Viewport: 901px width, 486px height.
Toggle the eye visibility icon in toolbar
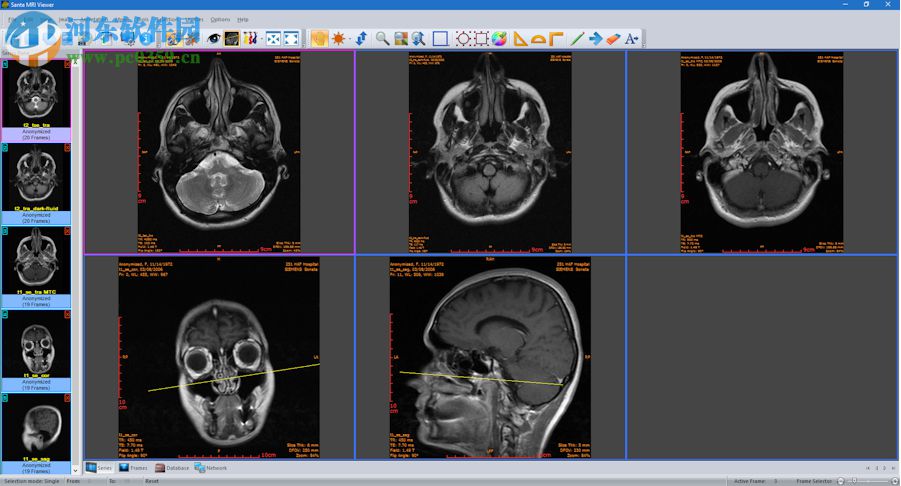pyautogui.click(x=214, y=38)
